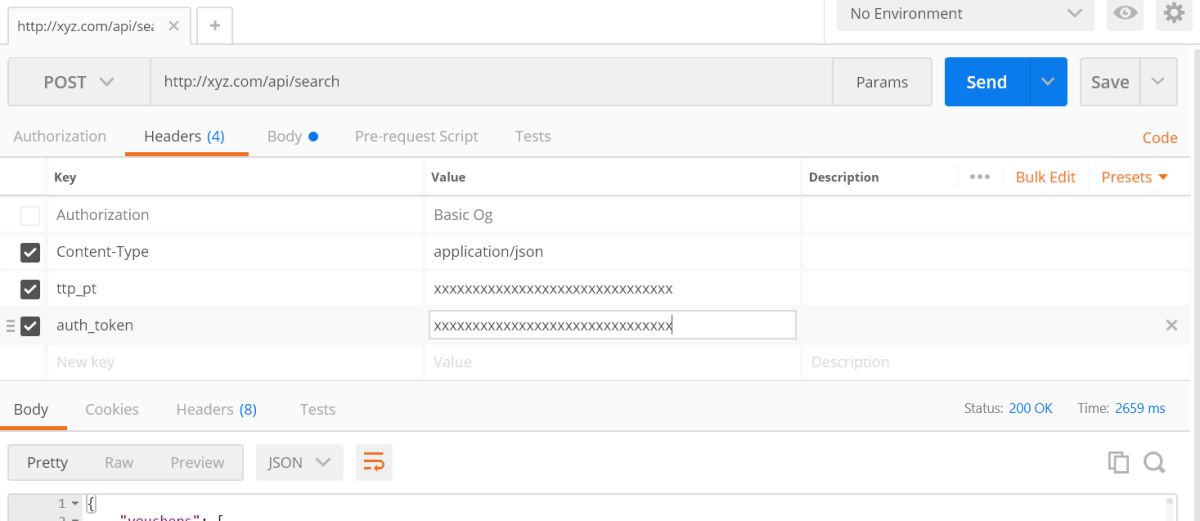This screenshot has height=521, width=1200.
Task: Open the JSON format dropdown
Action: click(299, 462)
